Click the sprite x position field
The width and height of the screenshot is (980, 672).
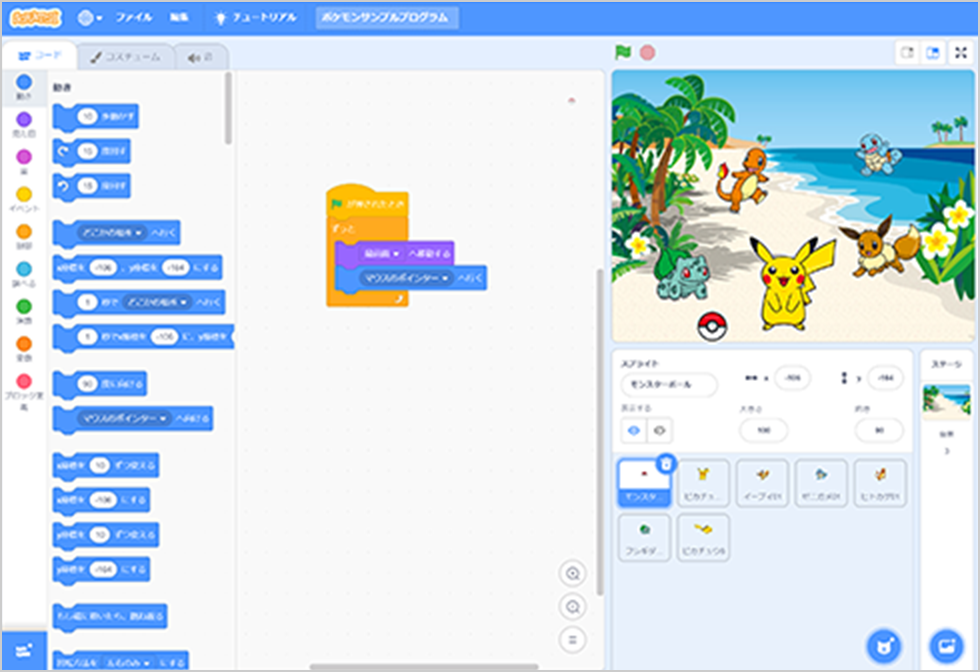pyautogui.click(x=792, y=378)
